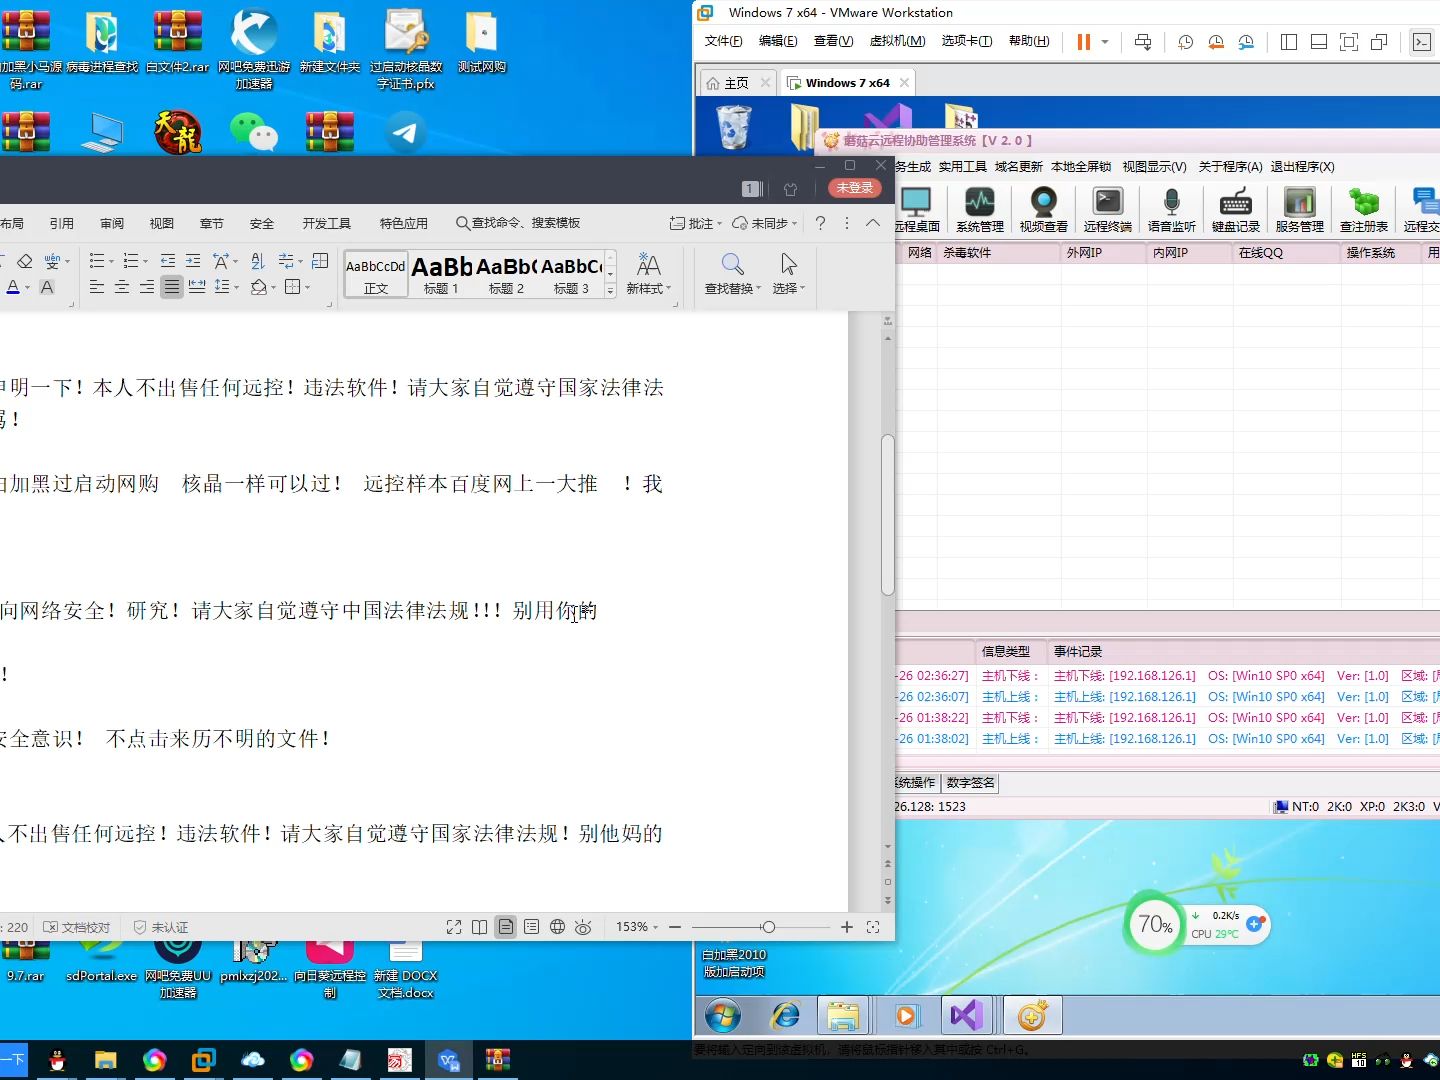
Task: Click the WPS skin shirt icon
Action: tap(791, 189)
